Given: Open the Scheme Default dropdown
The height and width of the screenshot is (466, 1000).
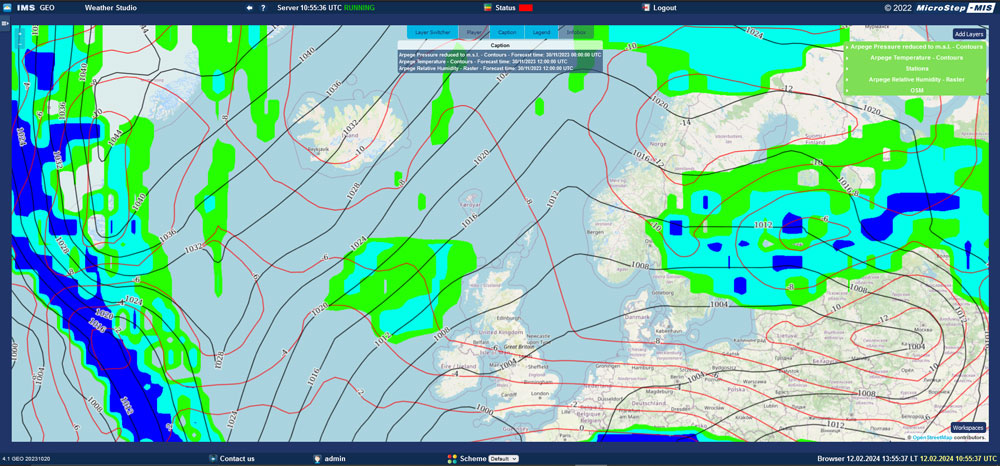Looking at the screenshot, I should (x=503, y=458).
